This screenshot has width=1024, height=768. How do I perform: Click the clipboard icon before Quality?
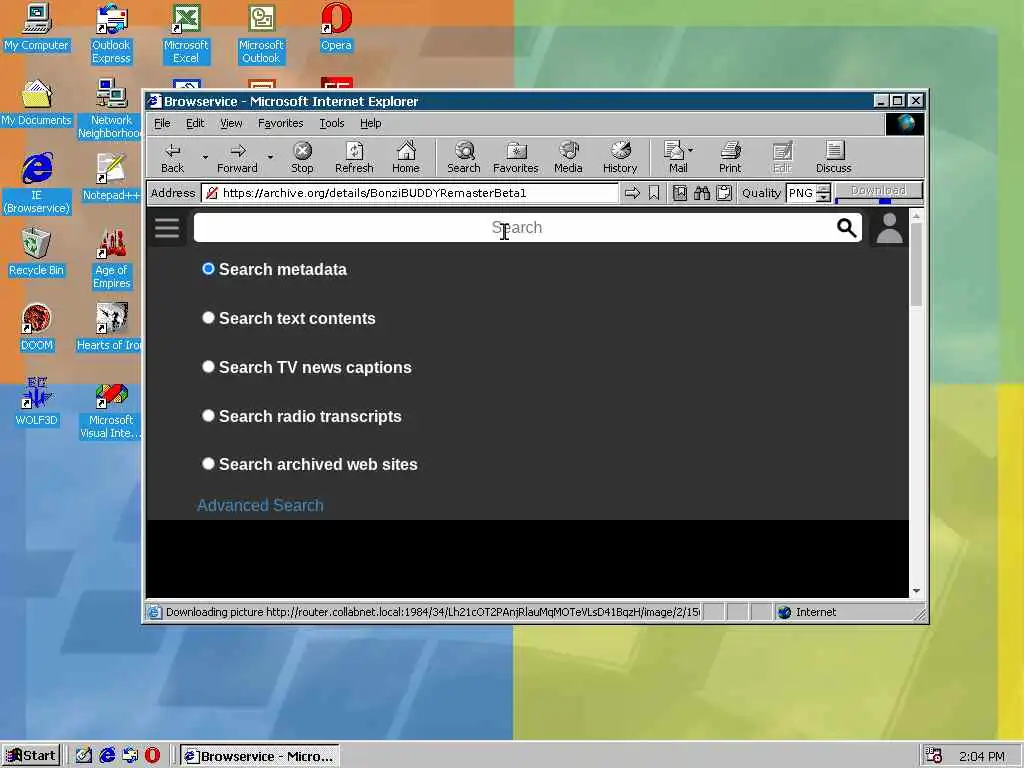pos(724,193)
